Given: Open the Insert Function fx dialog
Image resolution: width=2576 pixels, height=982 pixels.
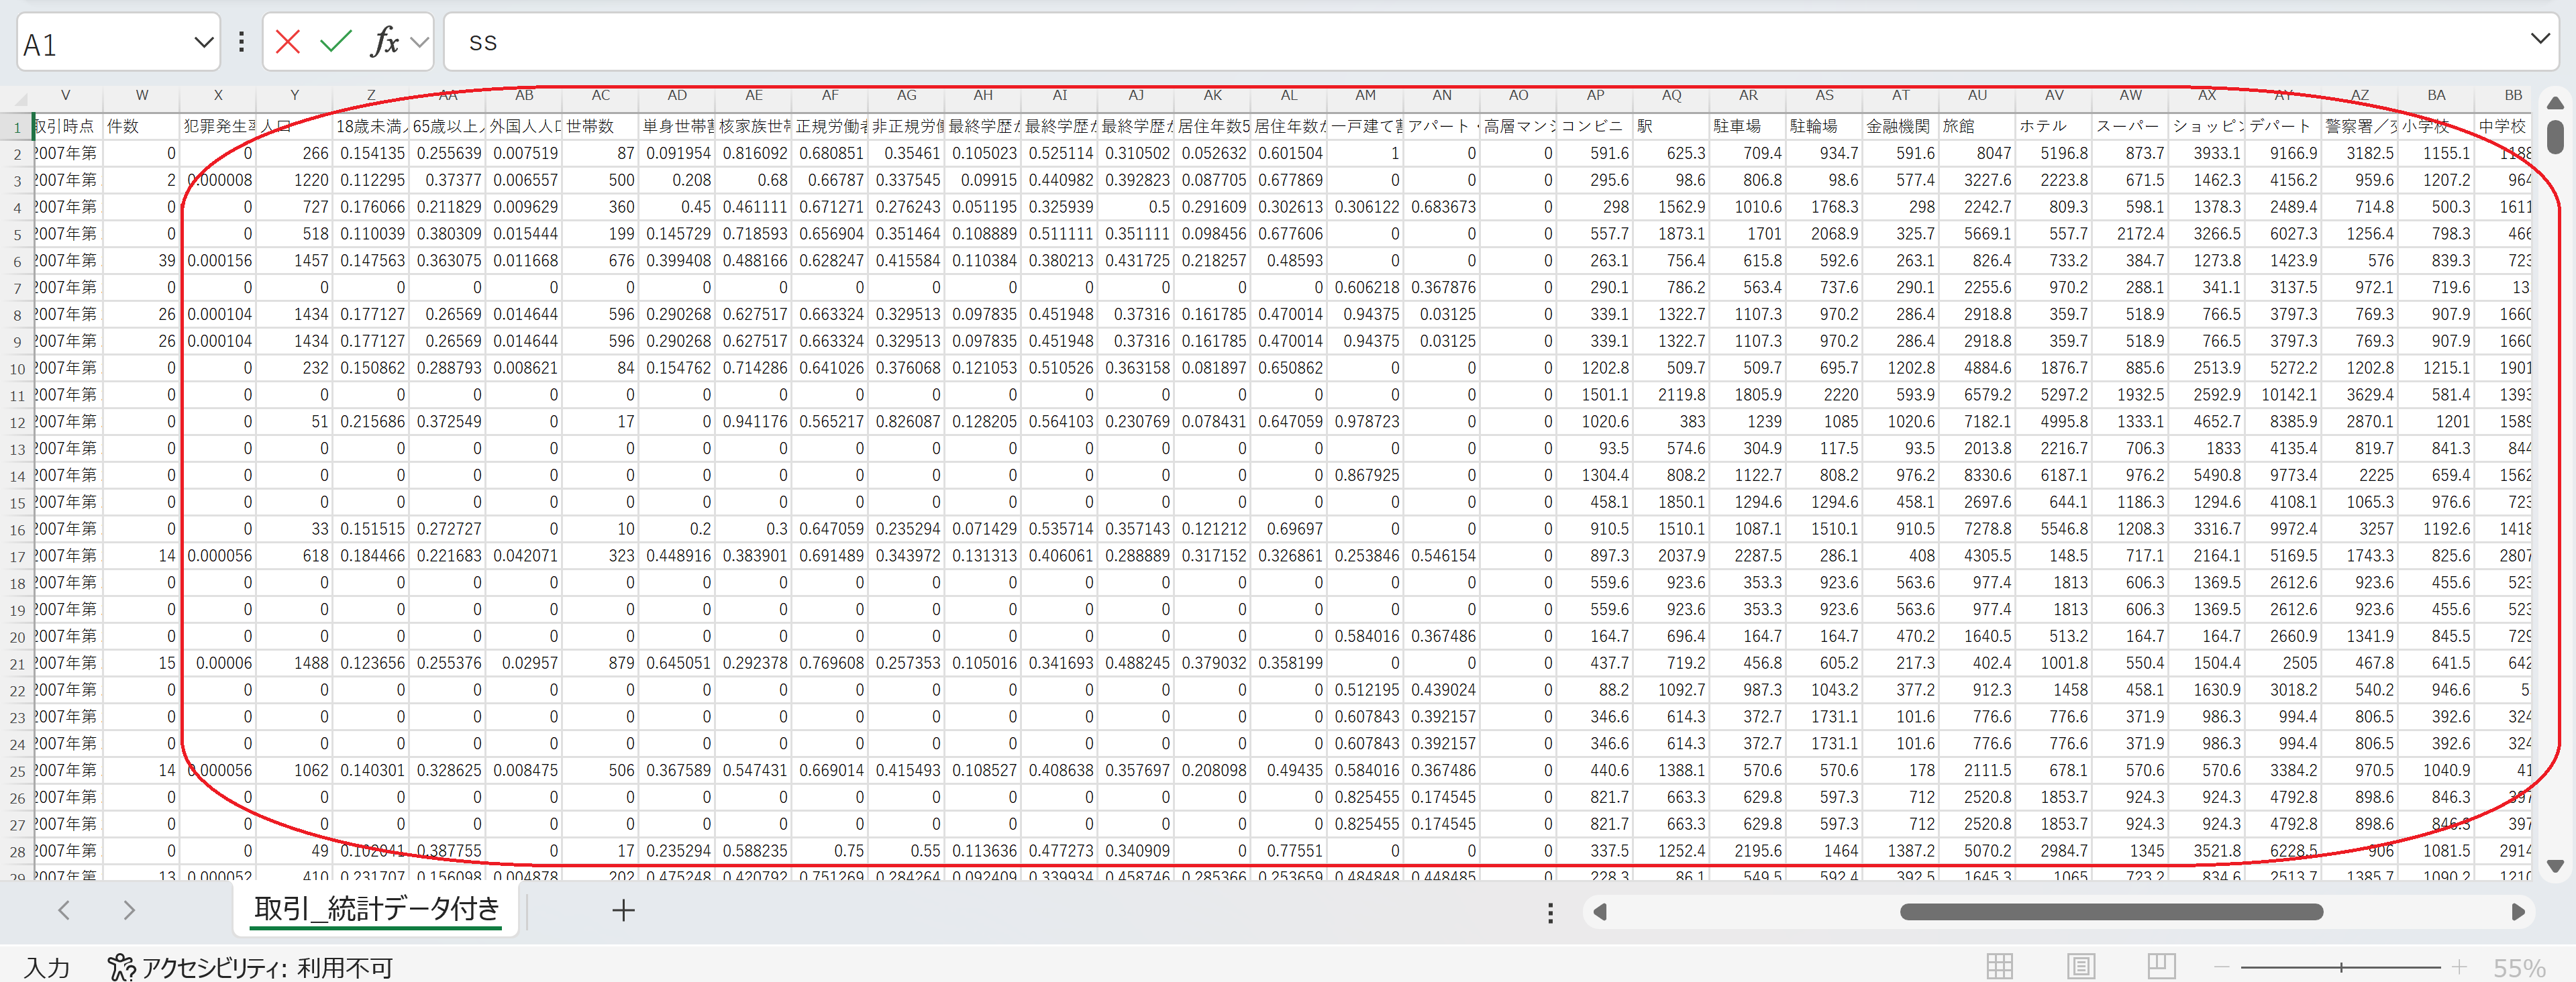Looking at the screenshot, I should pos(384,42).
